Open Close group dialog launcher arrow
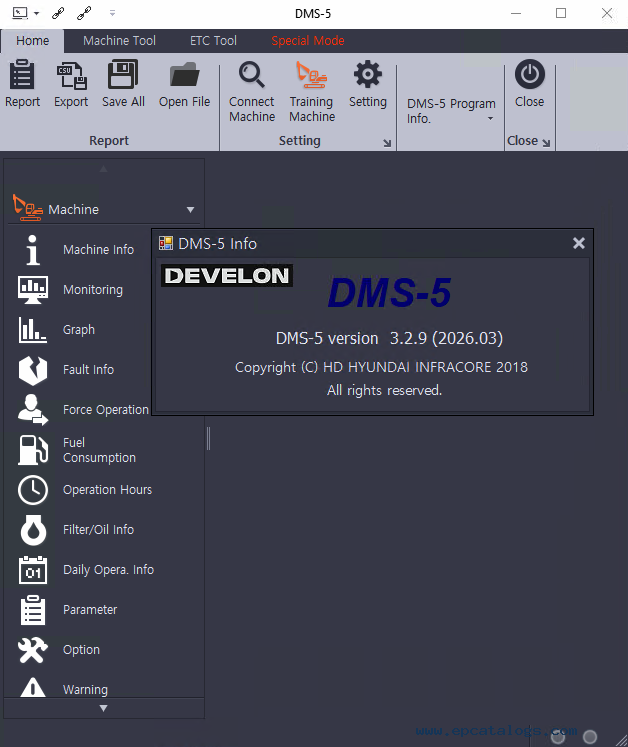The width and height of the screenshot is (628, 747). [546, 142]
